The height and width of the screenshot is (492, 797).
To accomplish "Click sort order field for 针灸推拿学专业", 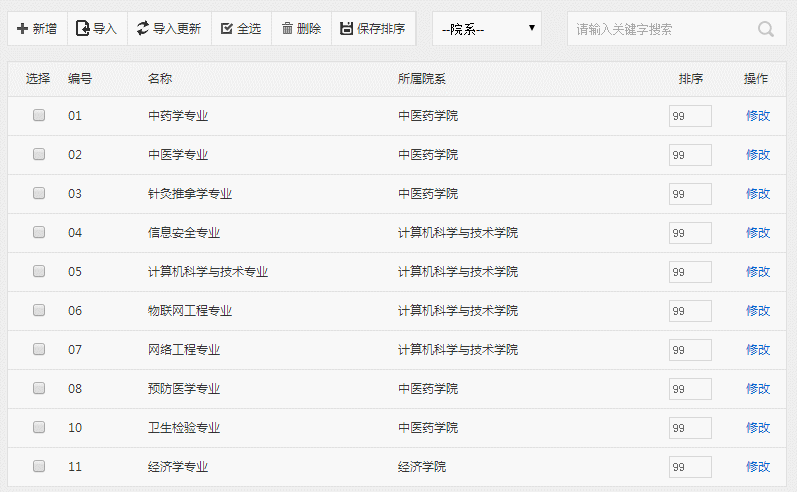I will 690,194.
